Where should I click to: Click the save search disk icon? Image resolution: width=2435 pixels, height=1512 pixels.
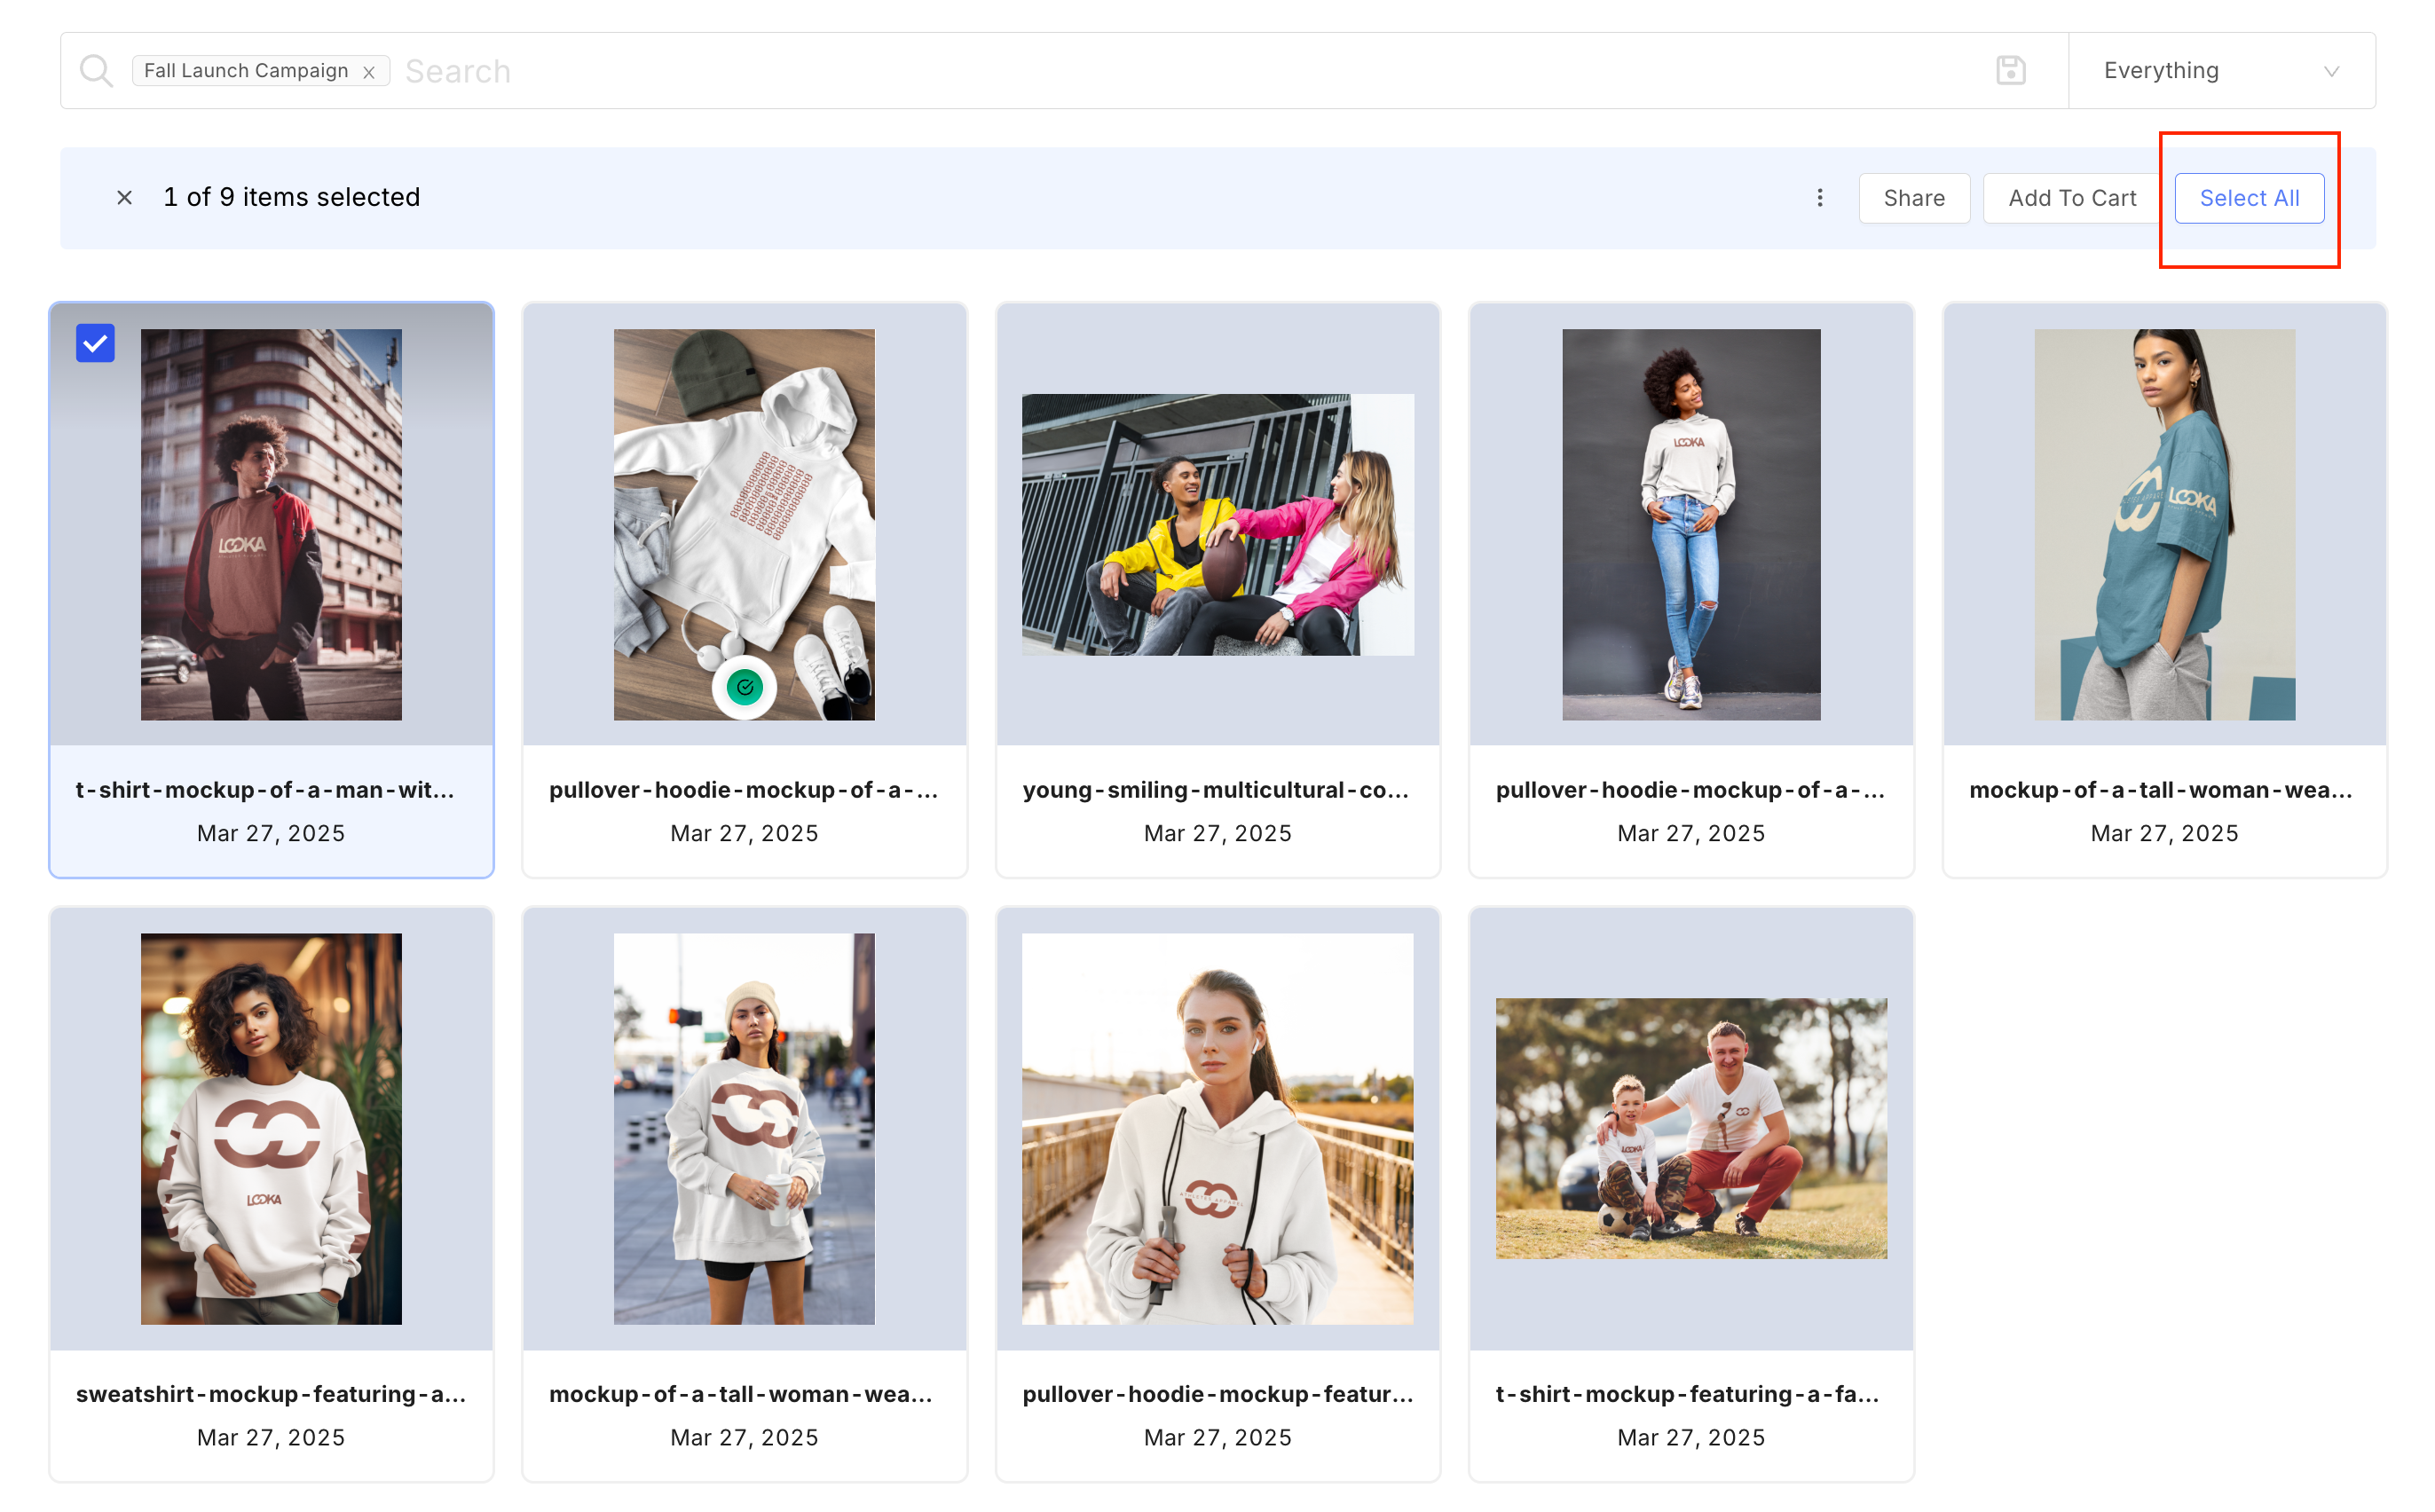pyautogui.click(x=2010, y=71)
